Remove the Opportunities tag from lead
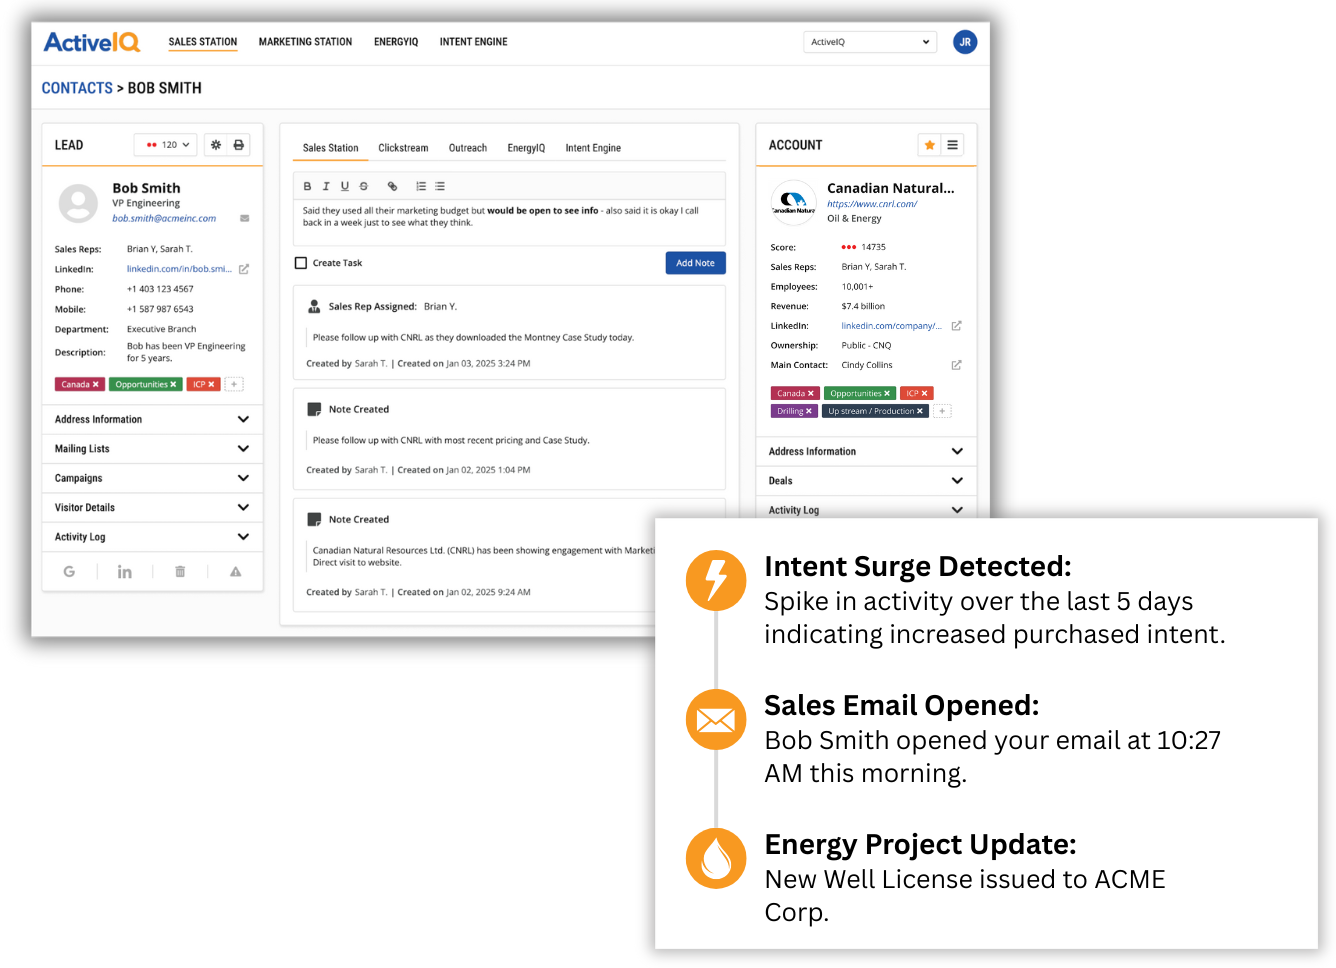The image size is (1336, 968). 173,385
